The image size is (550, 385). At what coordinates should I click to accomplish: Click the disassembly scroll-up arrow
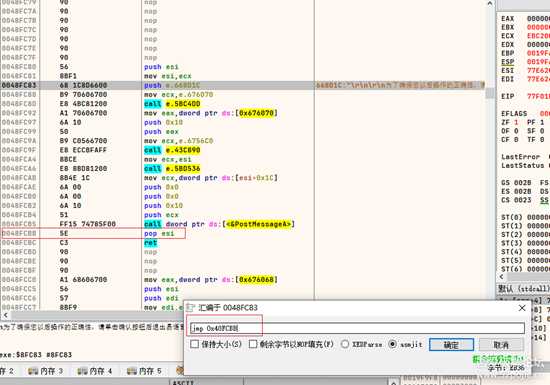pyautogui.click(x=490, y=4)
